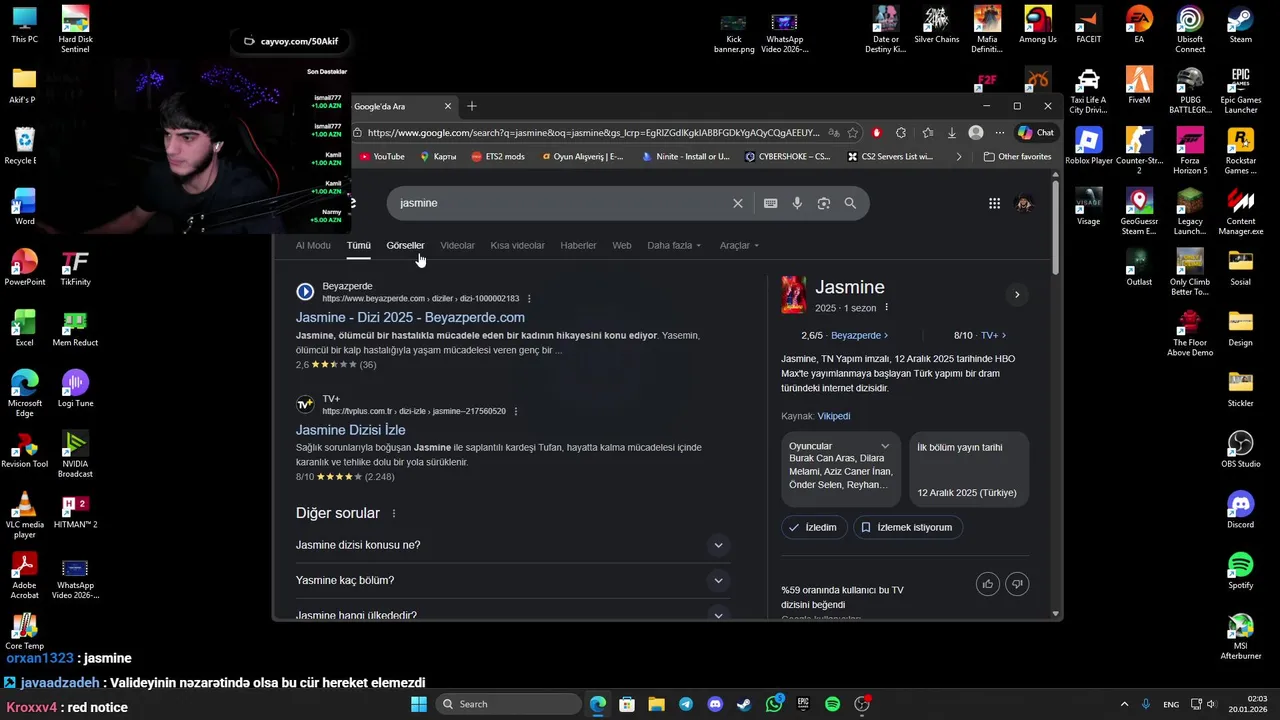Open the Google account avatar
Screen dimensions: 1280x720
tap(1024, 203)
